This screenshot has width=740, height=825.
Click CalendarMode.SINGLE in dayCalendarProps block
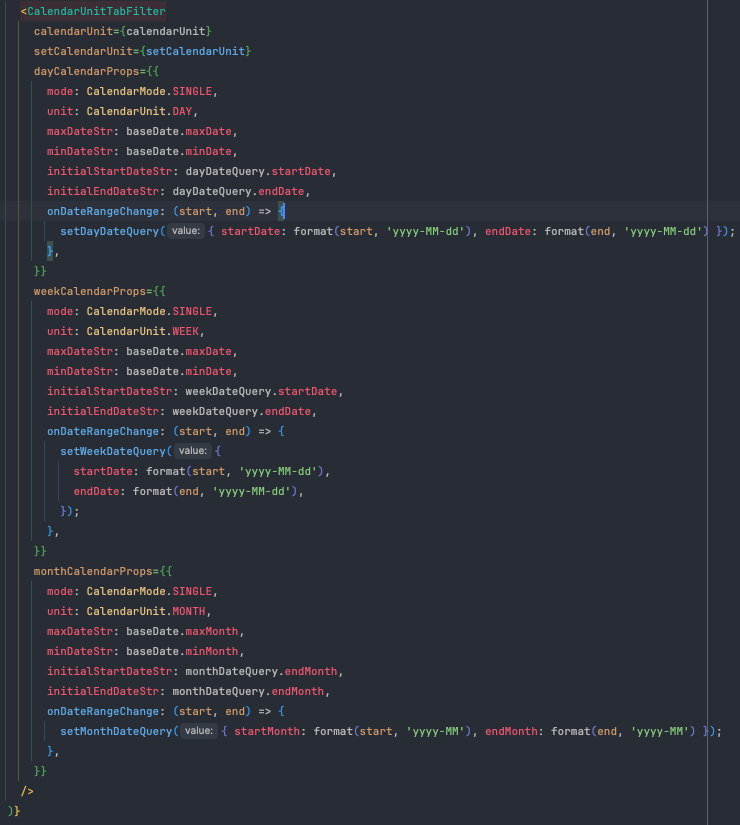(149, 91)
